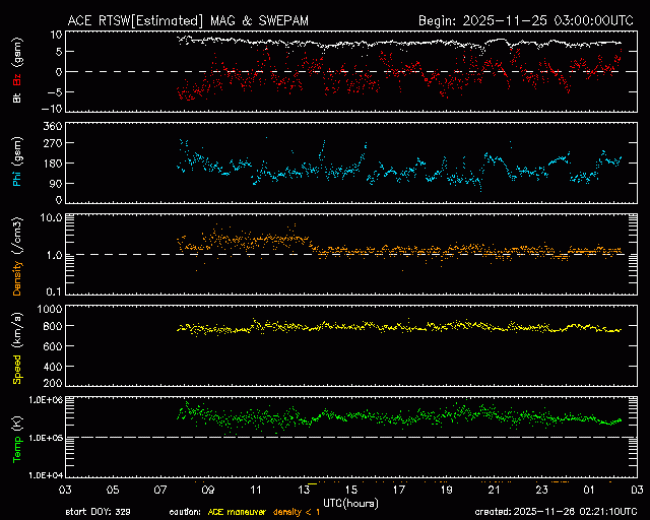Click the 'caution:' legend label
Viewport: 650px width, 520px height.
(x=185, y=513)
